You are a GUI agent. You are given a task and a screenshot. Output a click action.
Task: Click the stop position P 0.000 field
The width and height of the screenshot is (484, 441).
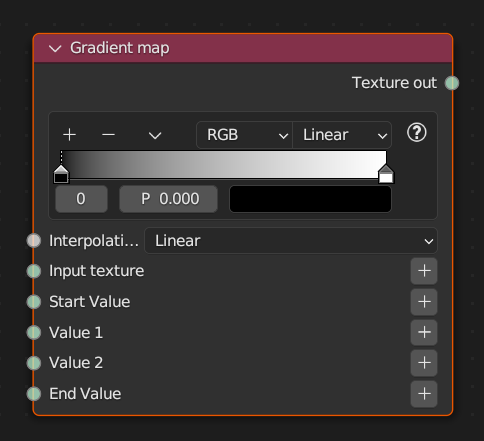pos(169,199)
